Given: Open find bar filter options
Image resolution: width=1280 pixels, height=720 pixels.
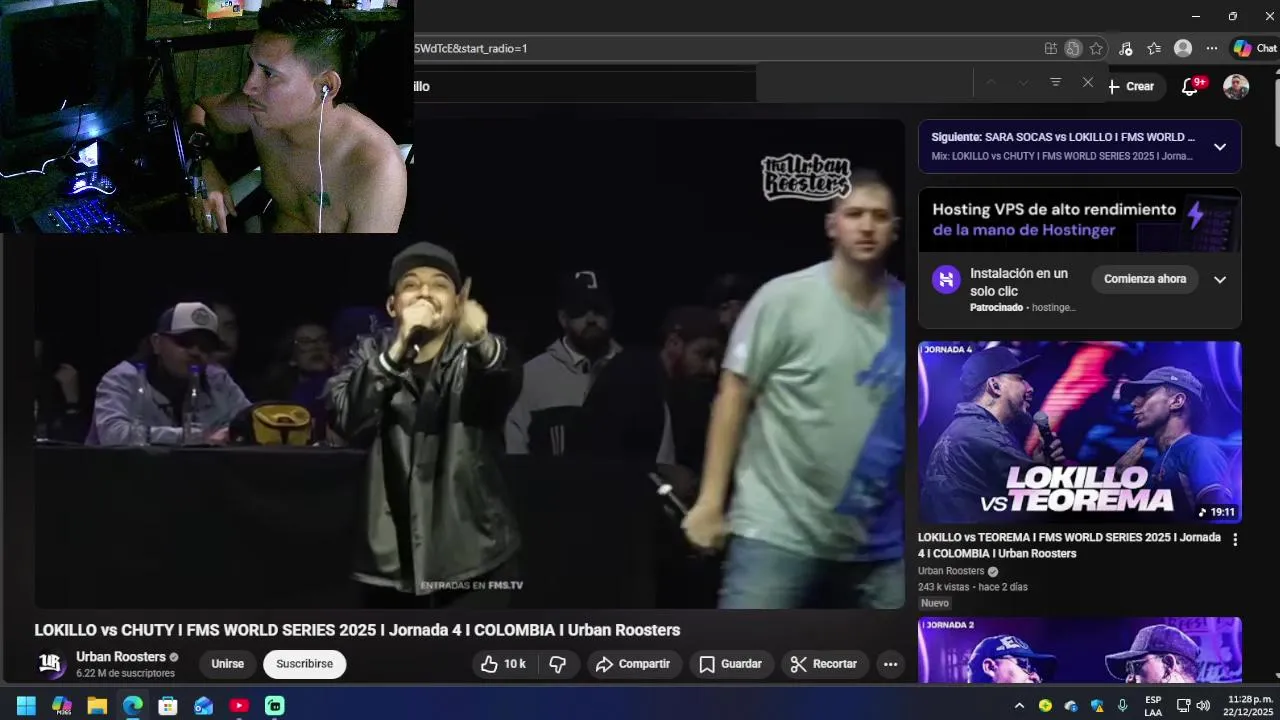Looking at the screenshot, I should point(1055,82).
